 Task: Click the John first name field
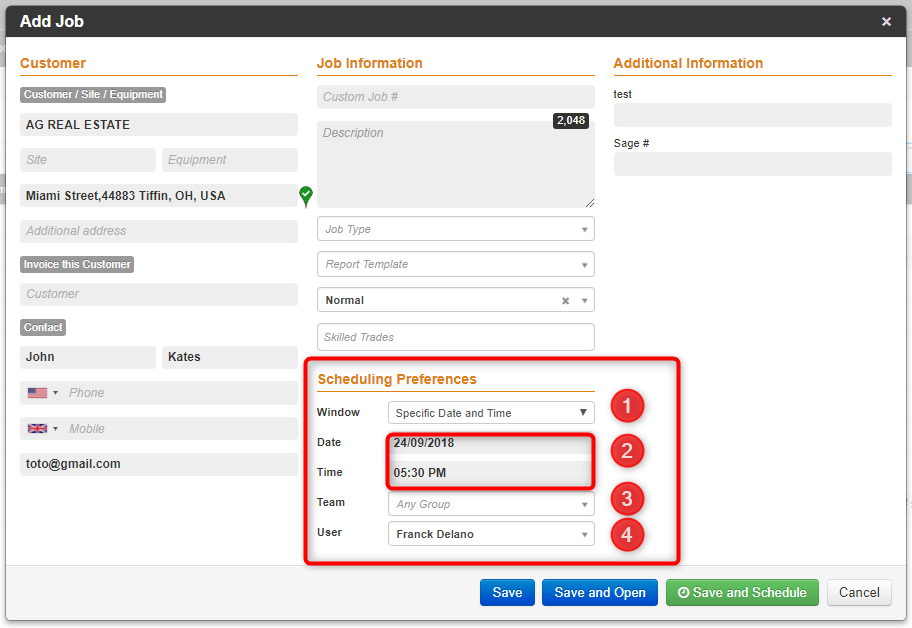point(88,357)
